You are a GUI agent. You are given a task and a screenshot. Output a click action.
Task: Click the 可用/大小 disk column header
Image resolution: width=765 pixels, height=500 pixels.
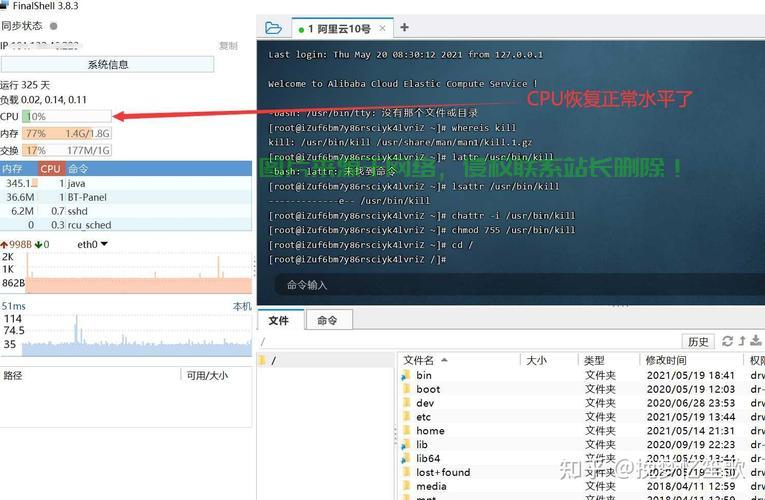[x=217, y=375]
